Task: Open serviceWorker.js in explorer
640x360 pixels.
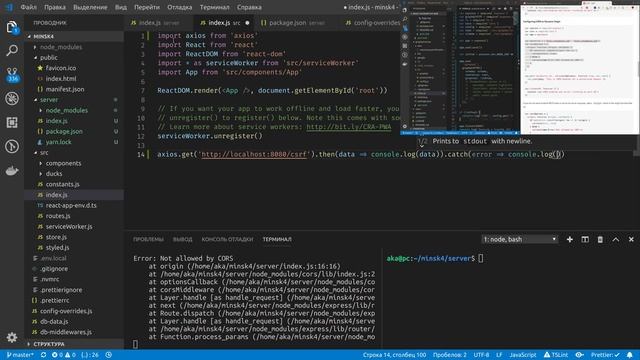Action: (x=69, y=227)
